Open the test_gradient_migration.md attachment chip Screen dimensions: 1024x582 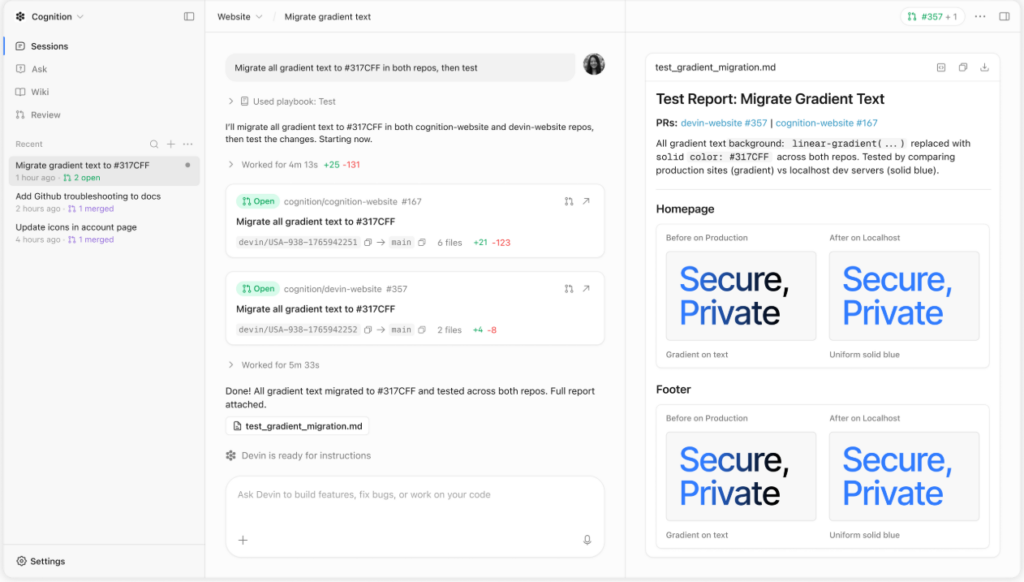click(x=297, y=426)
